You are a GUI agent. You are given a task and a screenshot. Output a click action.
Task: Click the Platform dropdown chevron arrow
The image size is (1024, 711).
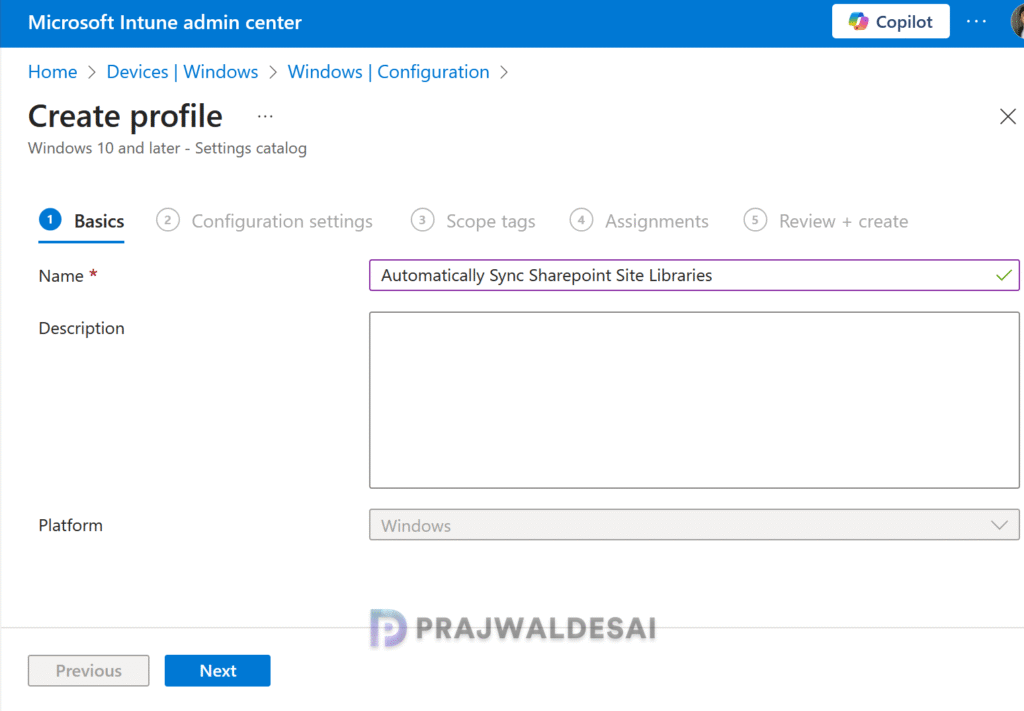pyautogui.click(x=999, y=526)
